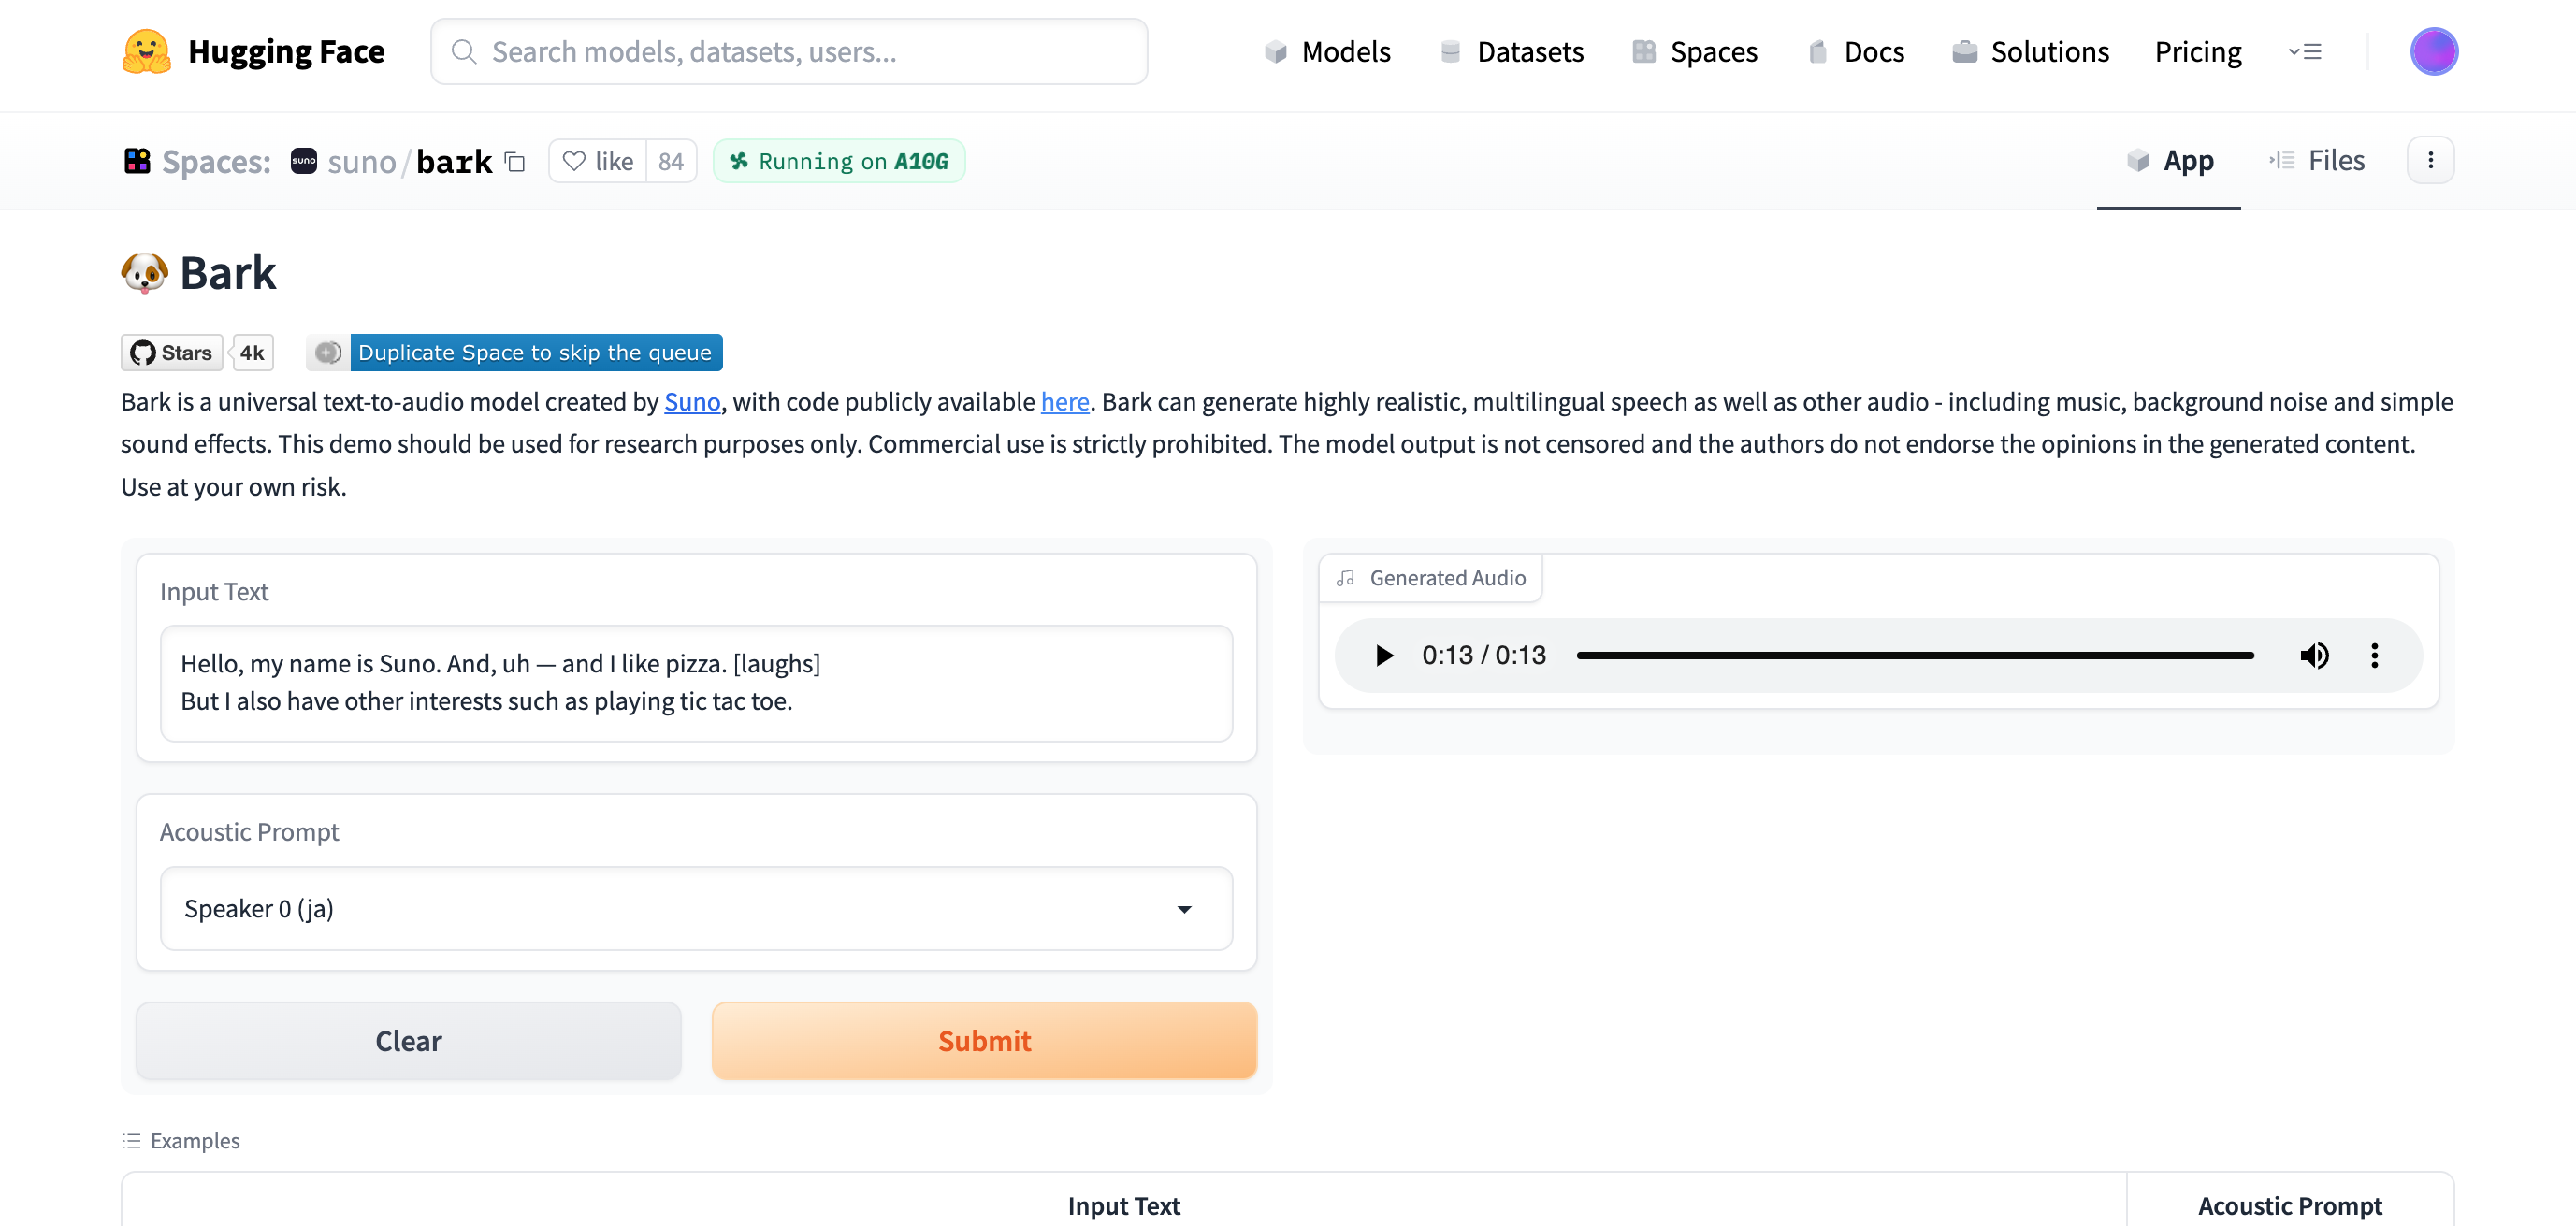Like the bark space

point(598,161)
